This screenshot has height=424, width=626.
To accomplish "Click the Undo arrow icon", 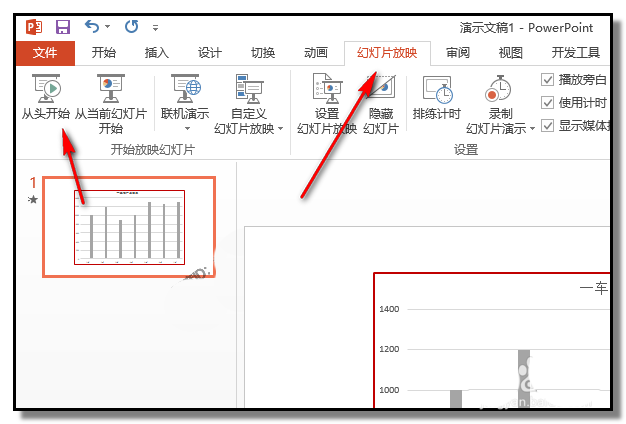I will [x=91, y=26].
